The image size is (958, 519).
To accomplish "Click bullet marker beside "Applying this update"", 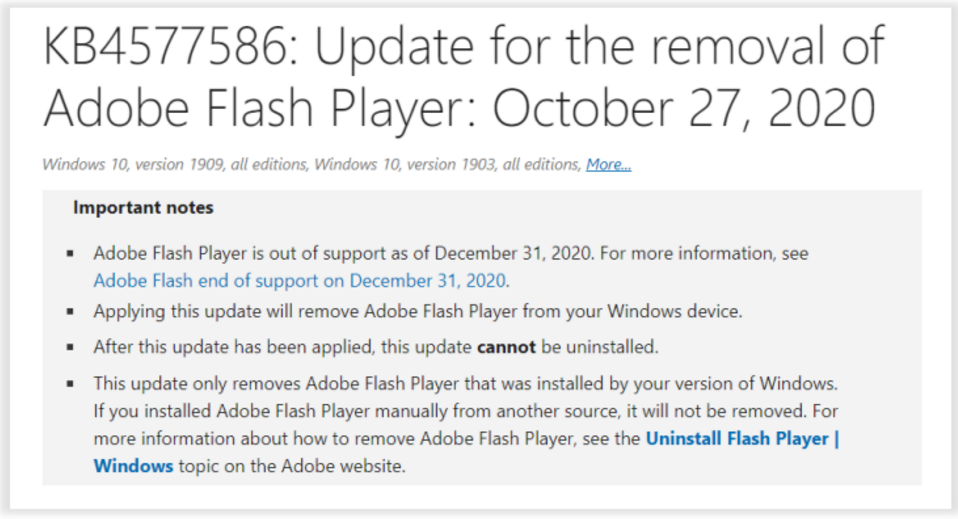I will pyautogui.click(x=69, y=312).
